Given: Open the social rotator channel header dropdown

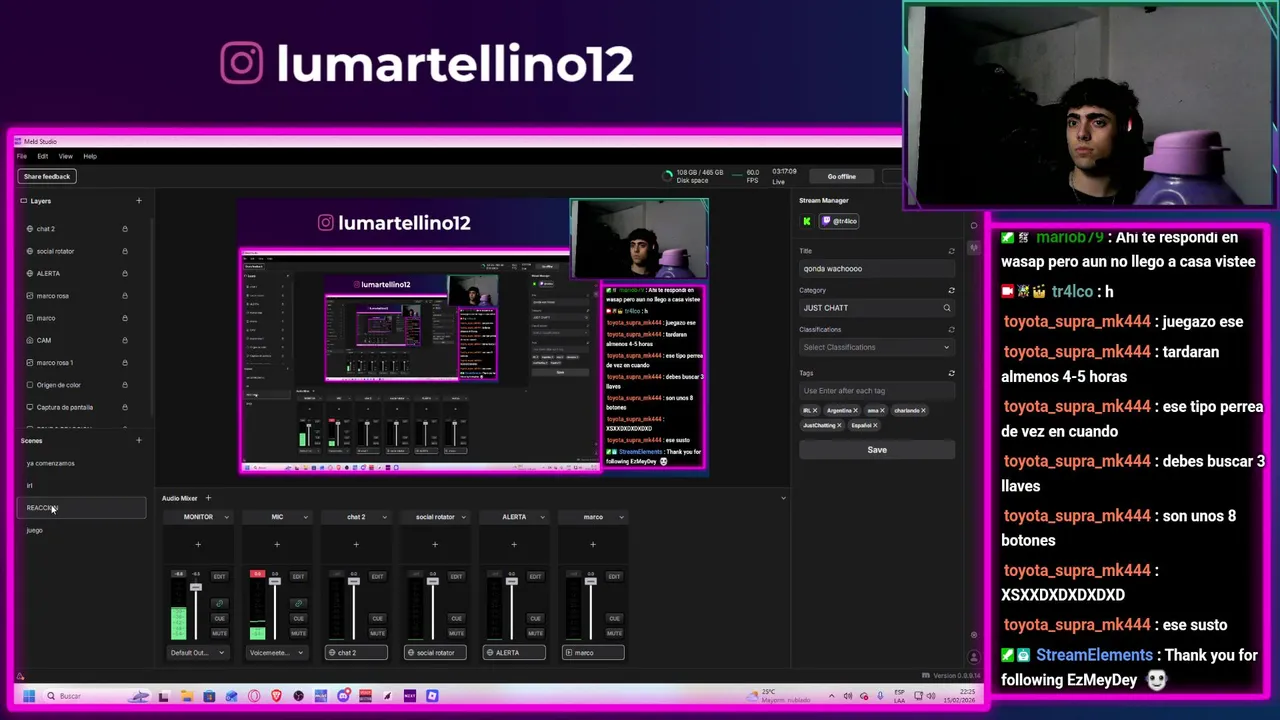Looking at the screenshot, I should pos(463,517).
